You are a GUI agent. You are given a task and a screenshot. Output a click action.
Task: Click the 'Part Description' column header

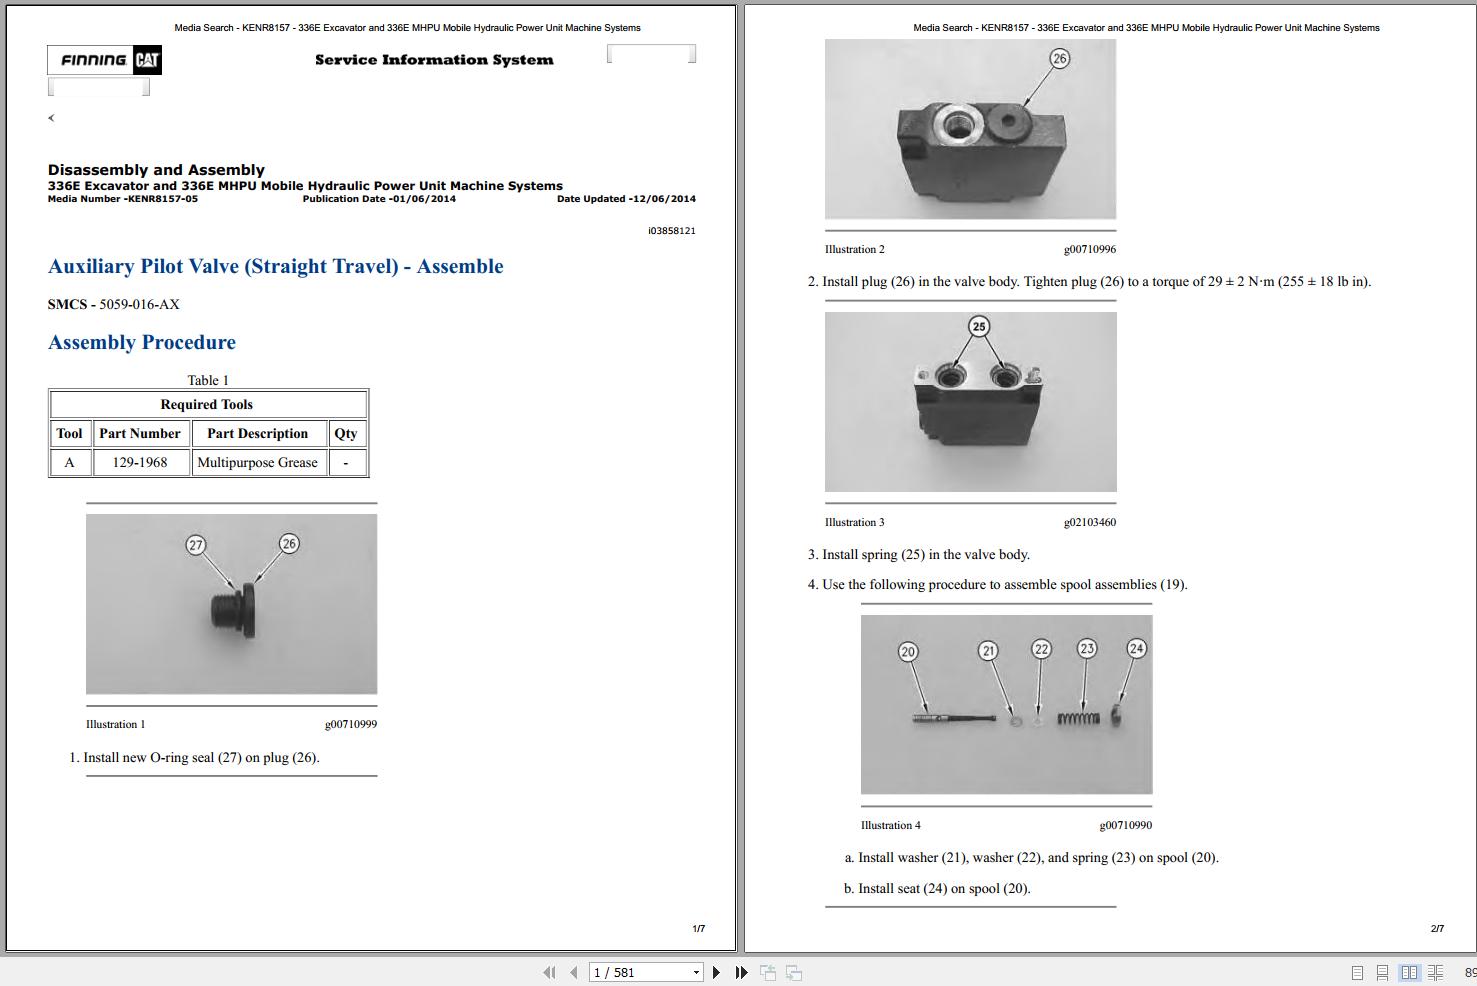coord(258,433)
